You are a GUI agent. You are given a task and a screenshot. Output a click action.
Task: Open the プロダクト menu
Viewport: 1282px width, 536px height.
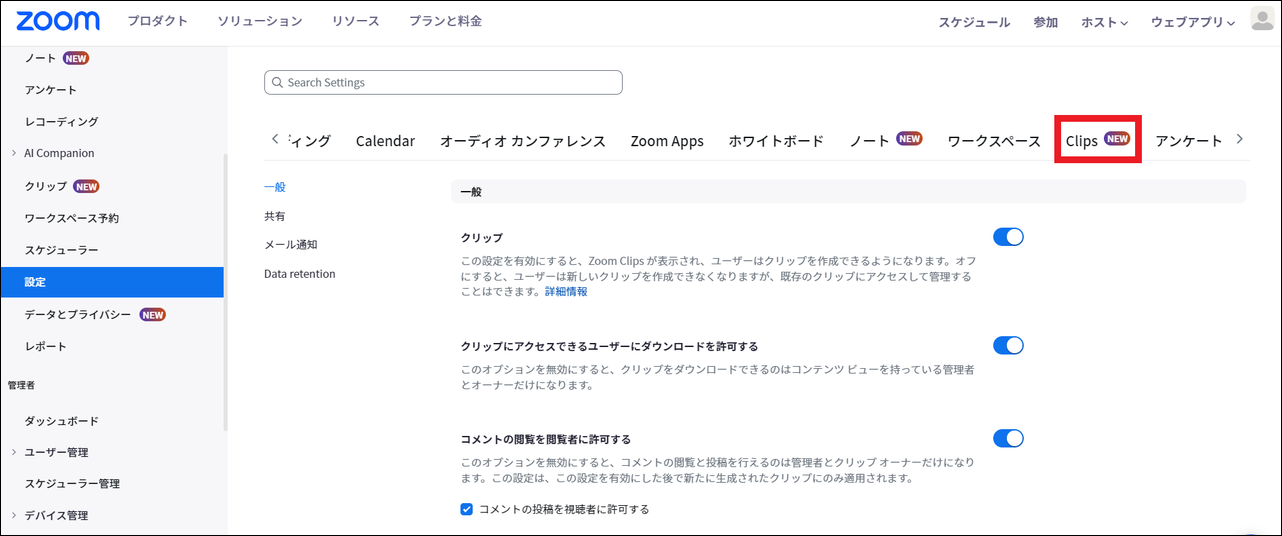coord(158,21)
